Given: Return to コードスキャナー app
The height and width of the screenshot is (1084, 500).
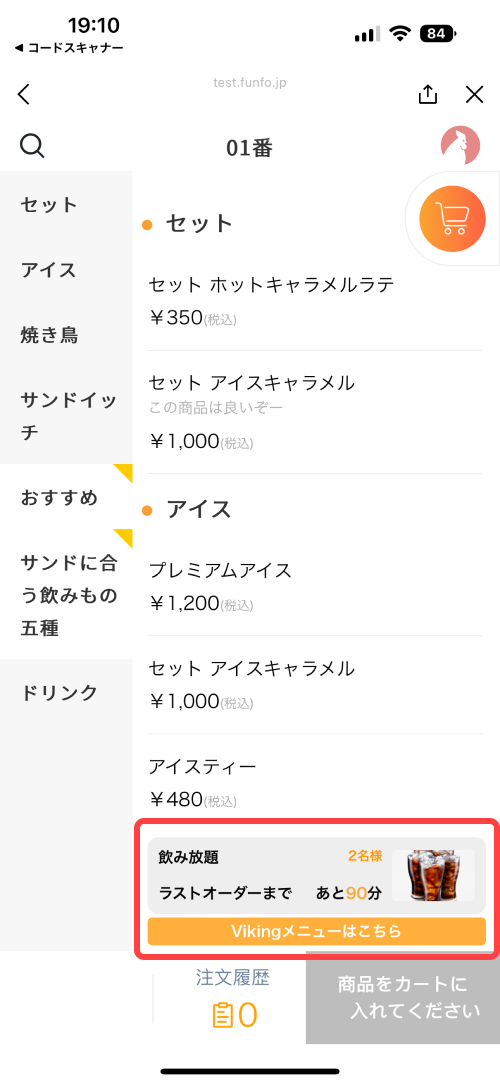Looking at the screenshot, I should [68, 48].
